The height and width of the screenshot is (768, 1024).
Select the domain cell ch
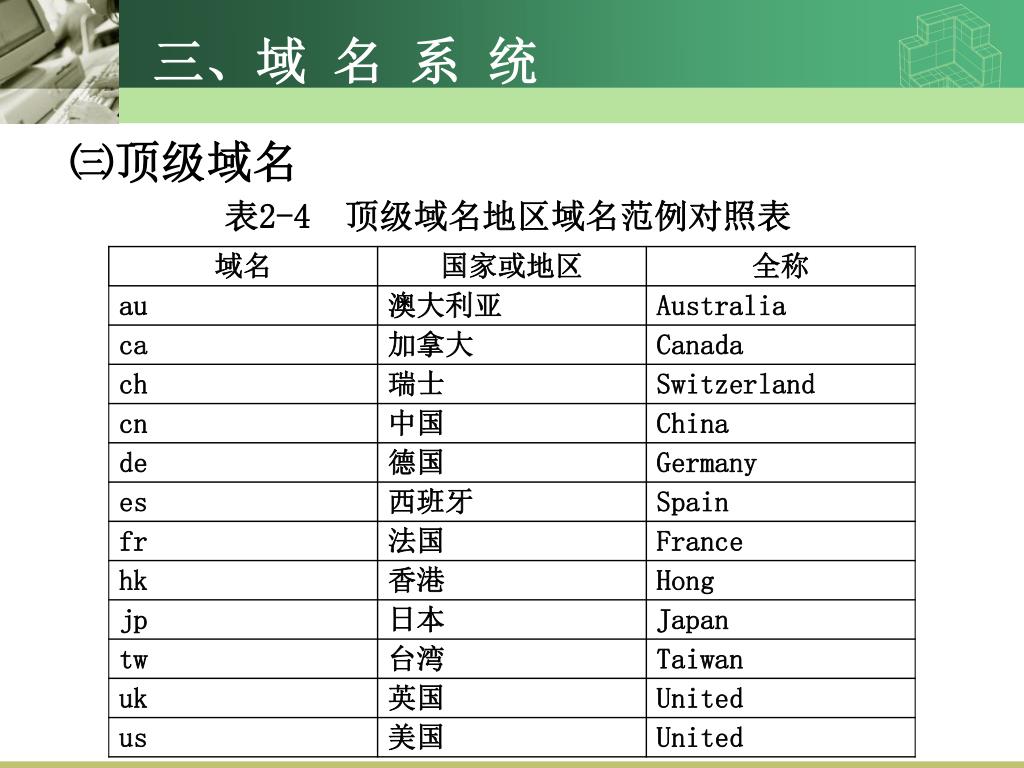coord(243,384)
